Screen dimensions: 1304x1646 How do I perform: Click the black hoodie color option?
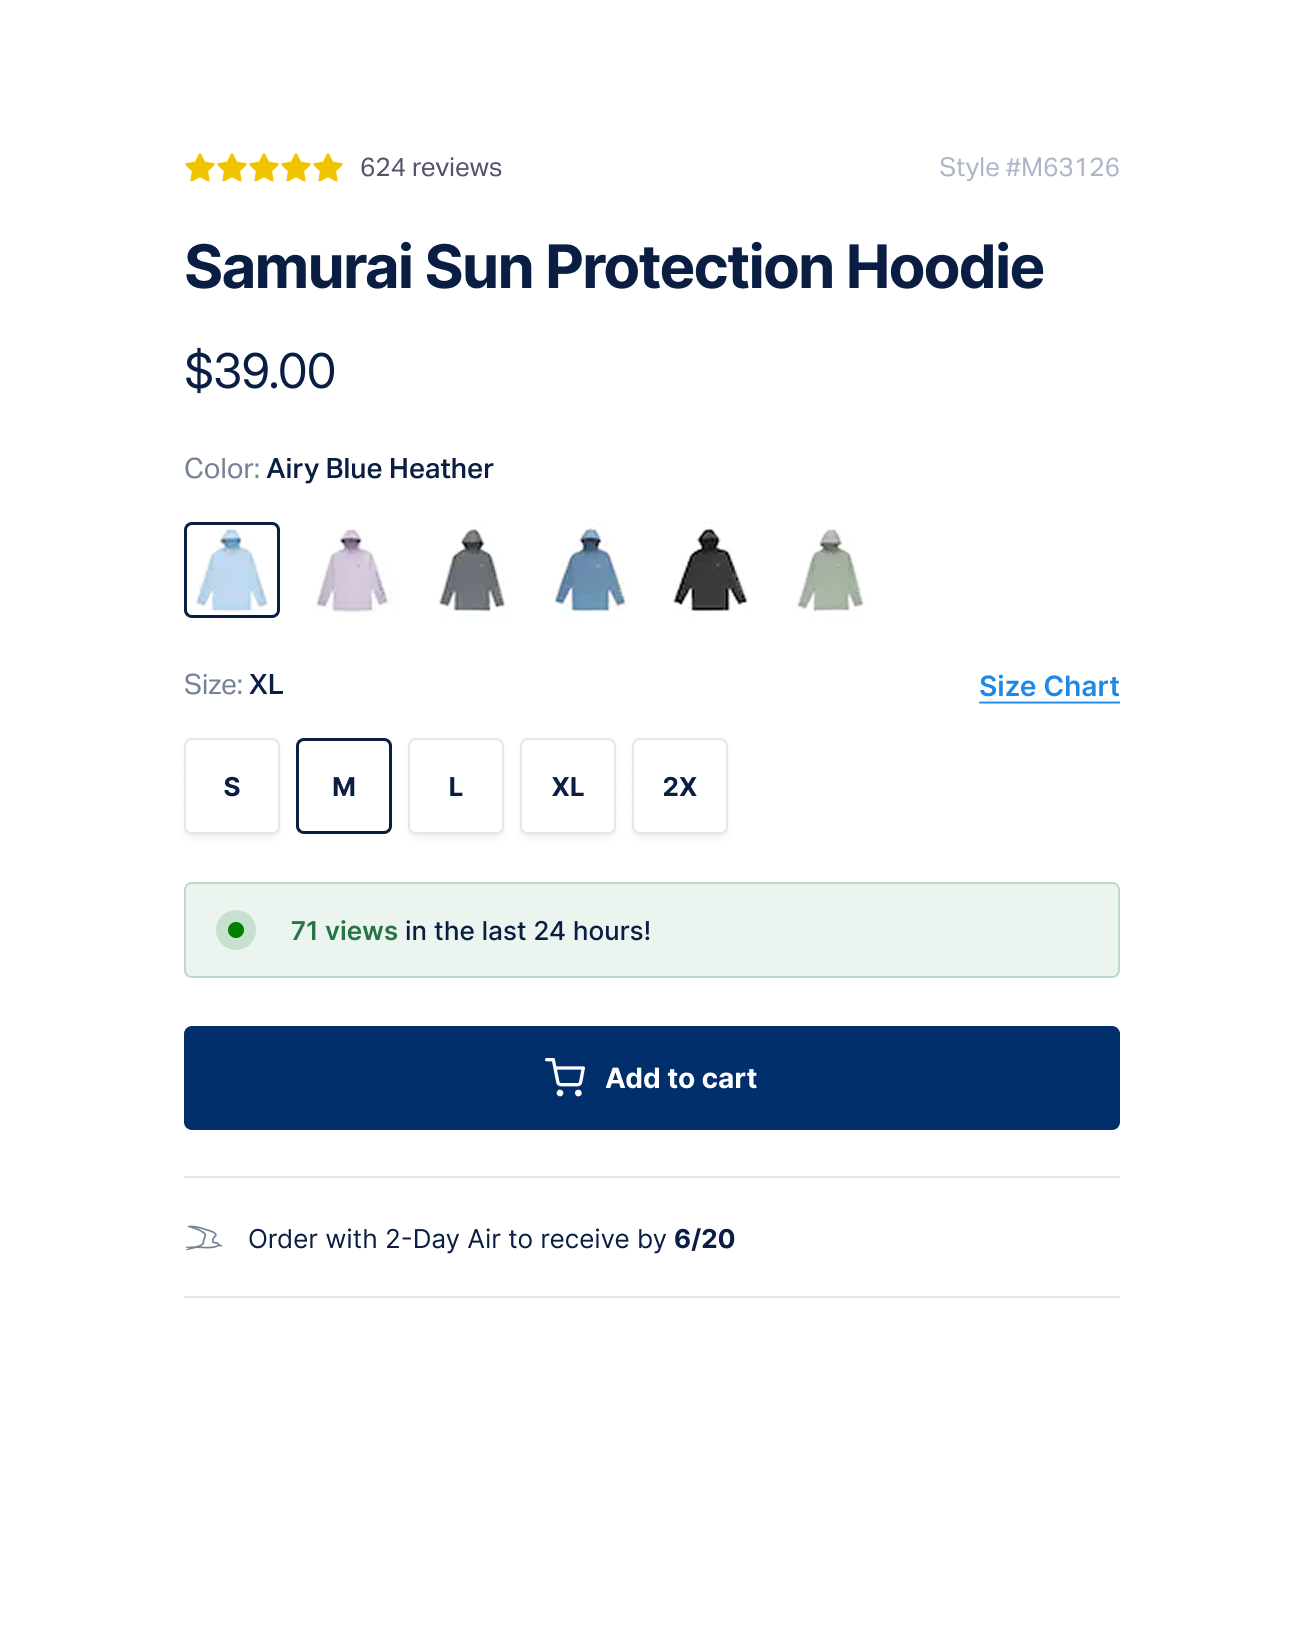[707, 570]
